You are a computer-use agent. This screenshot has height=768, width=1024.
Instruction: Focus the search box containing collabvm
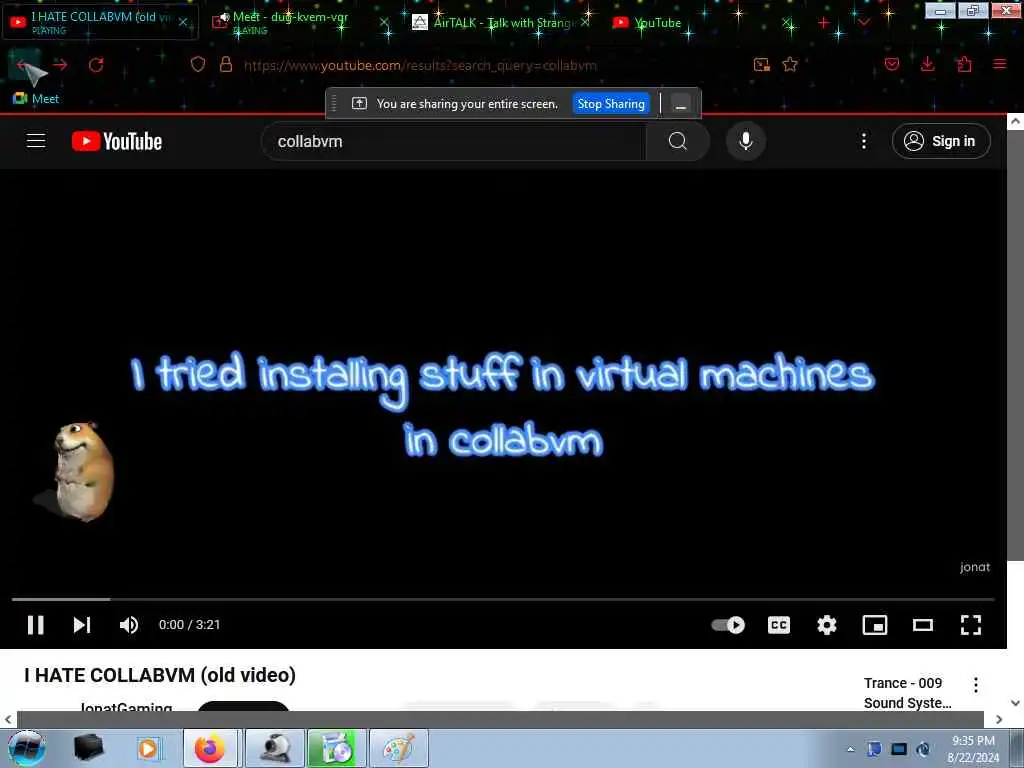(453, 141)
